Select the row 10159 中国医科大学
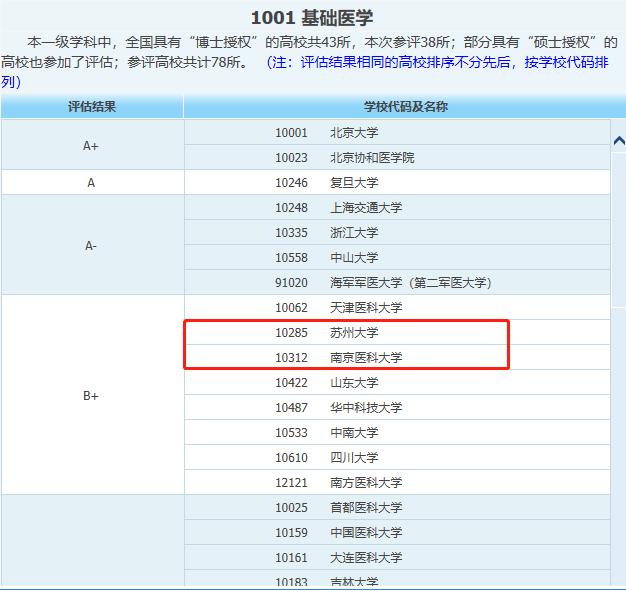626x594 pixels. 397,533
